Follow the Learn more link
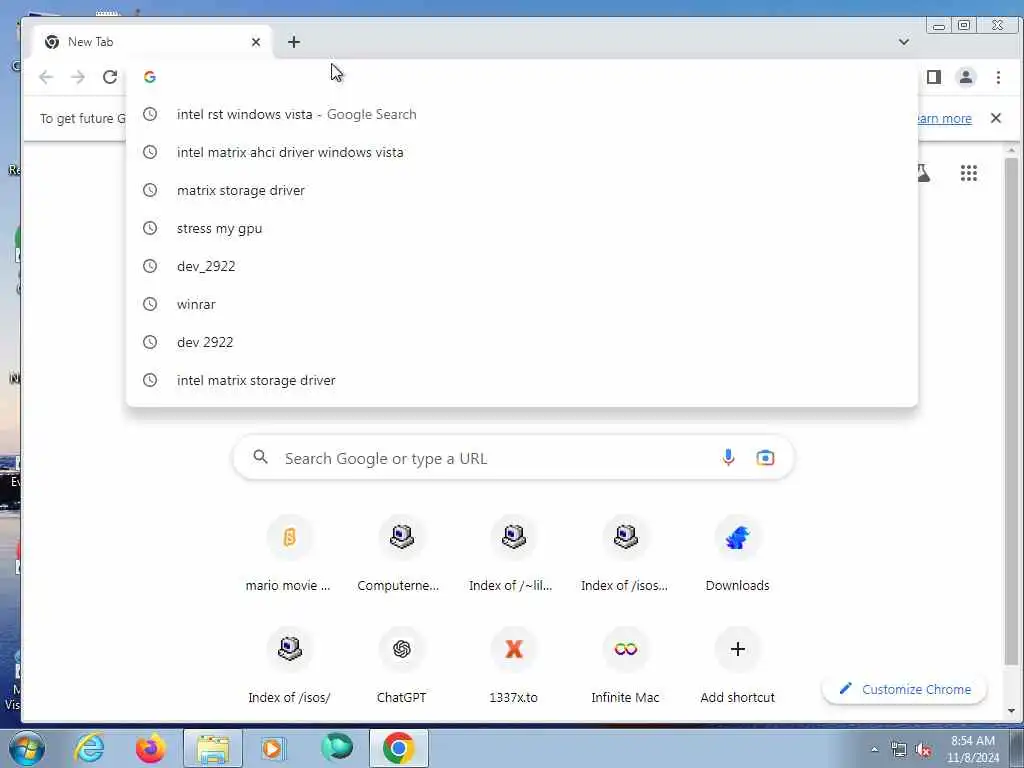This screenshot has height=768, width=1024. click(x=945, y=118)
